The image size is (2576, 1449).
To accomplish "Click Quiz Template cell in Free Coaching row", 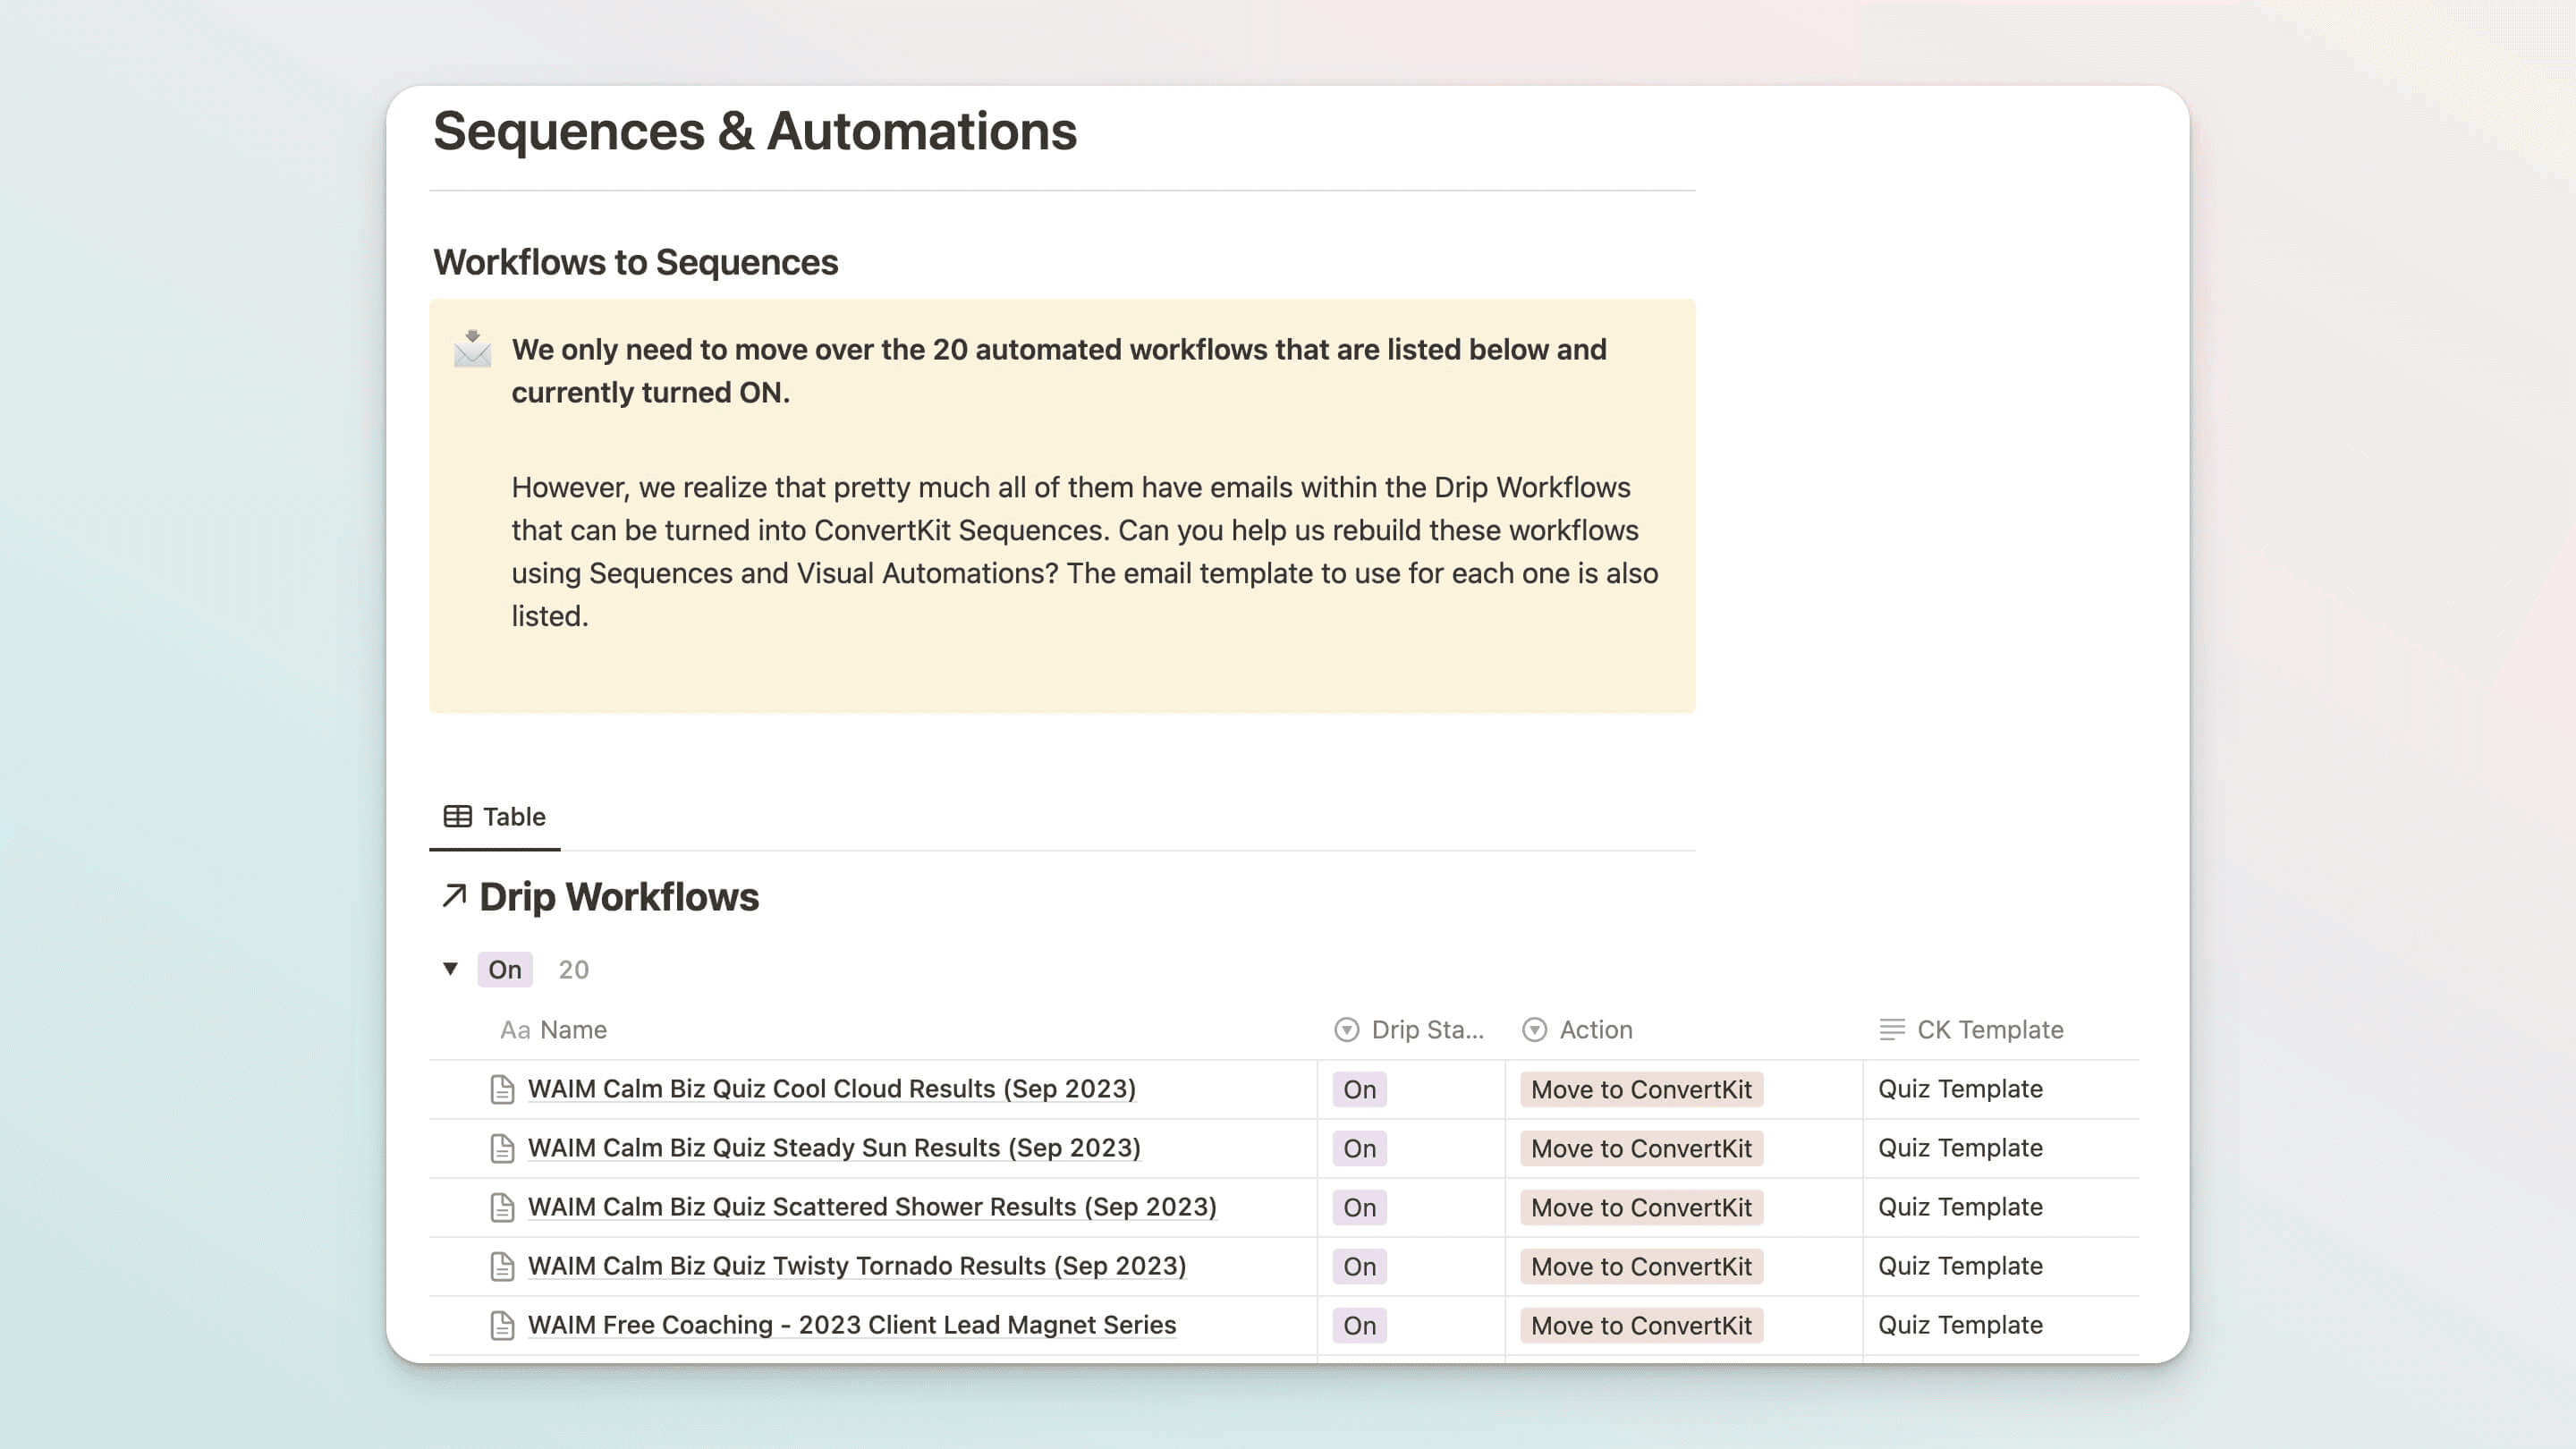I will pos(1959,1325).
